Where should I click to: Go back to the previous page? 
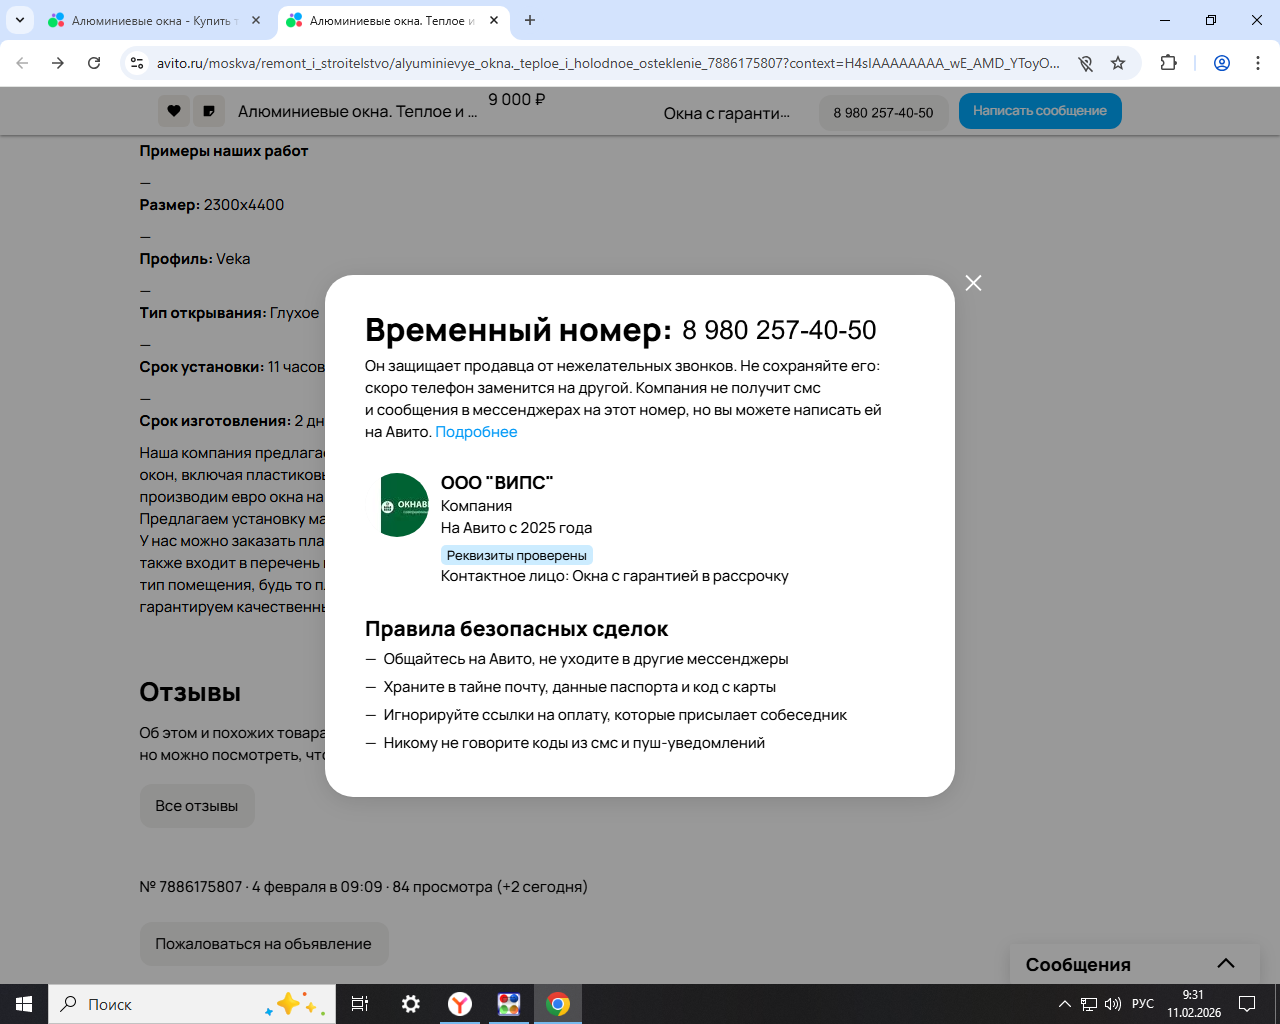tap(22, 63)
